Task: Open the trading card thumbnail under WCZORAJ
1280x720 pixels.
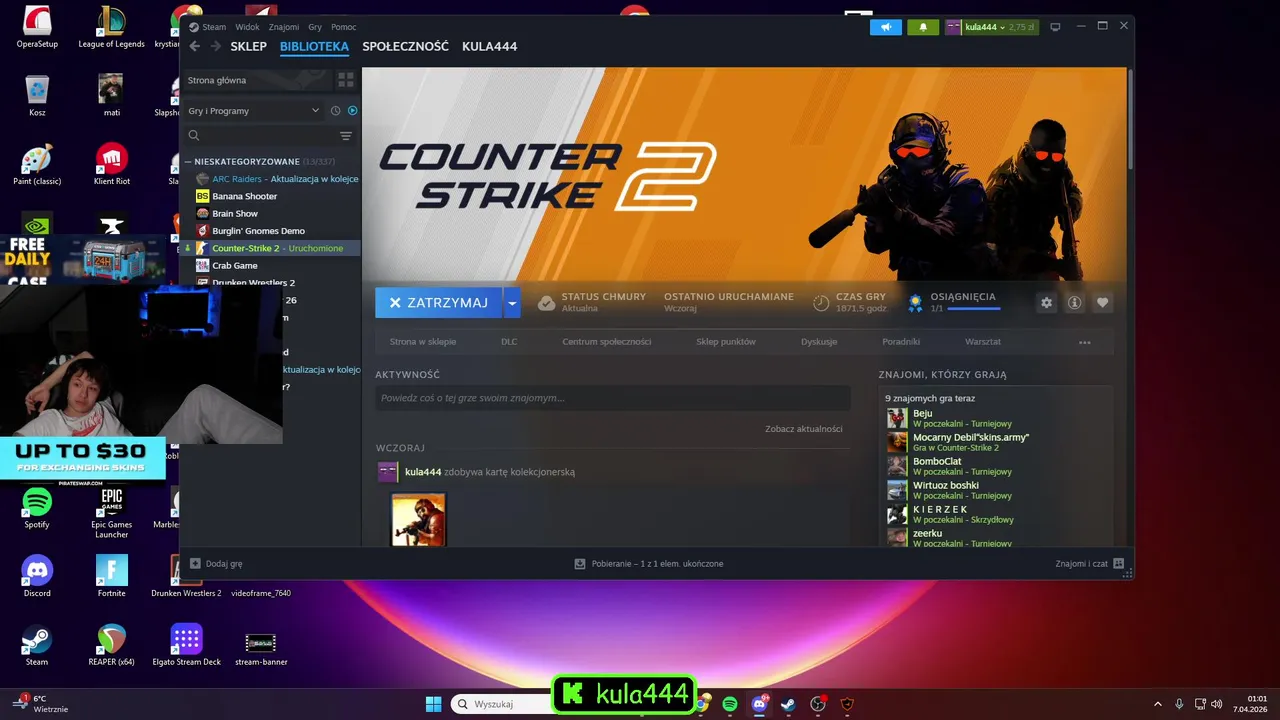Action: tap(418, 519)
